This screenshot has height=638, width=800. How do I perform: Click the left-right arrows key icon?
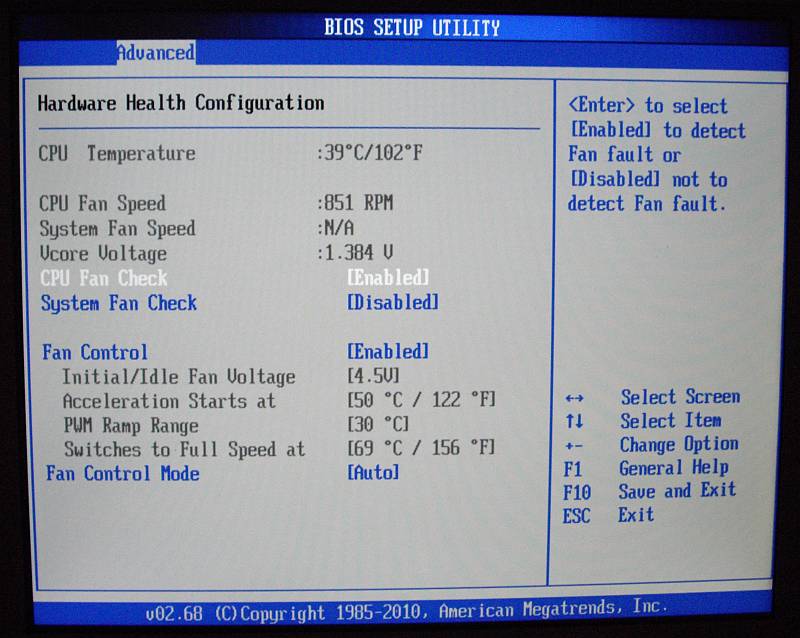[x=574, y=398]
